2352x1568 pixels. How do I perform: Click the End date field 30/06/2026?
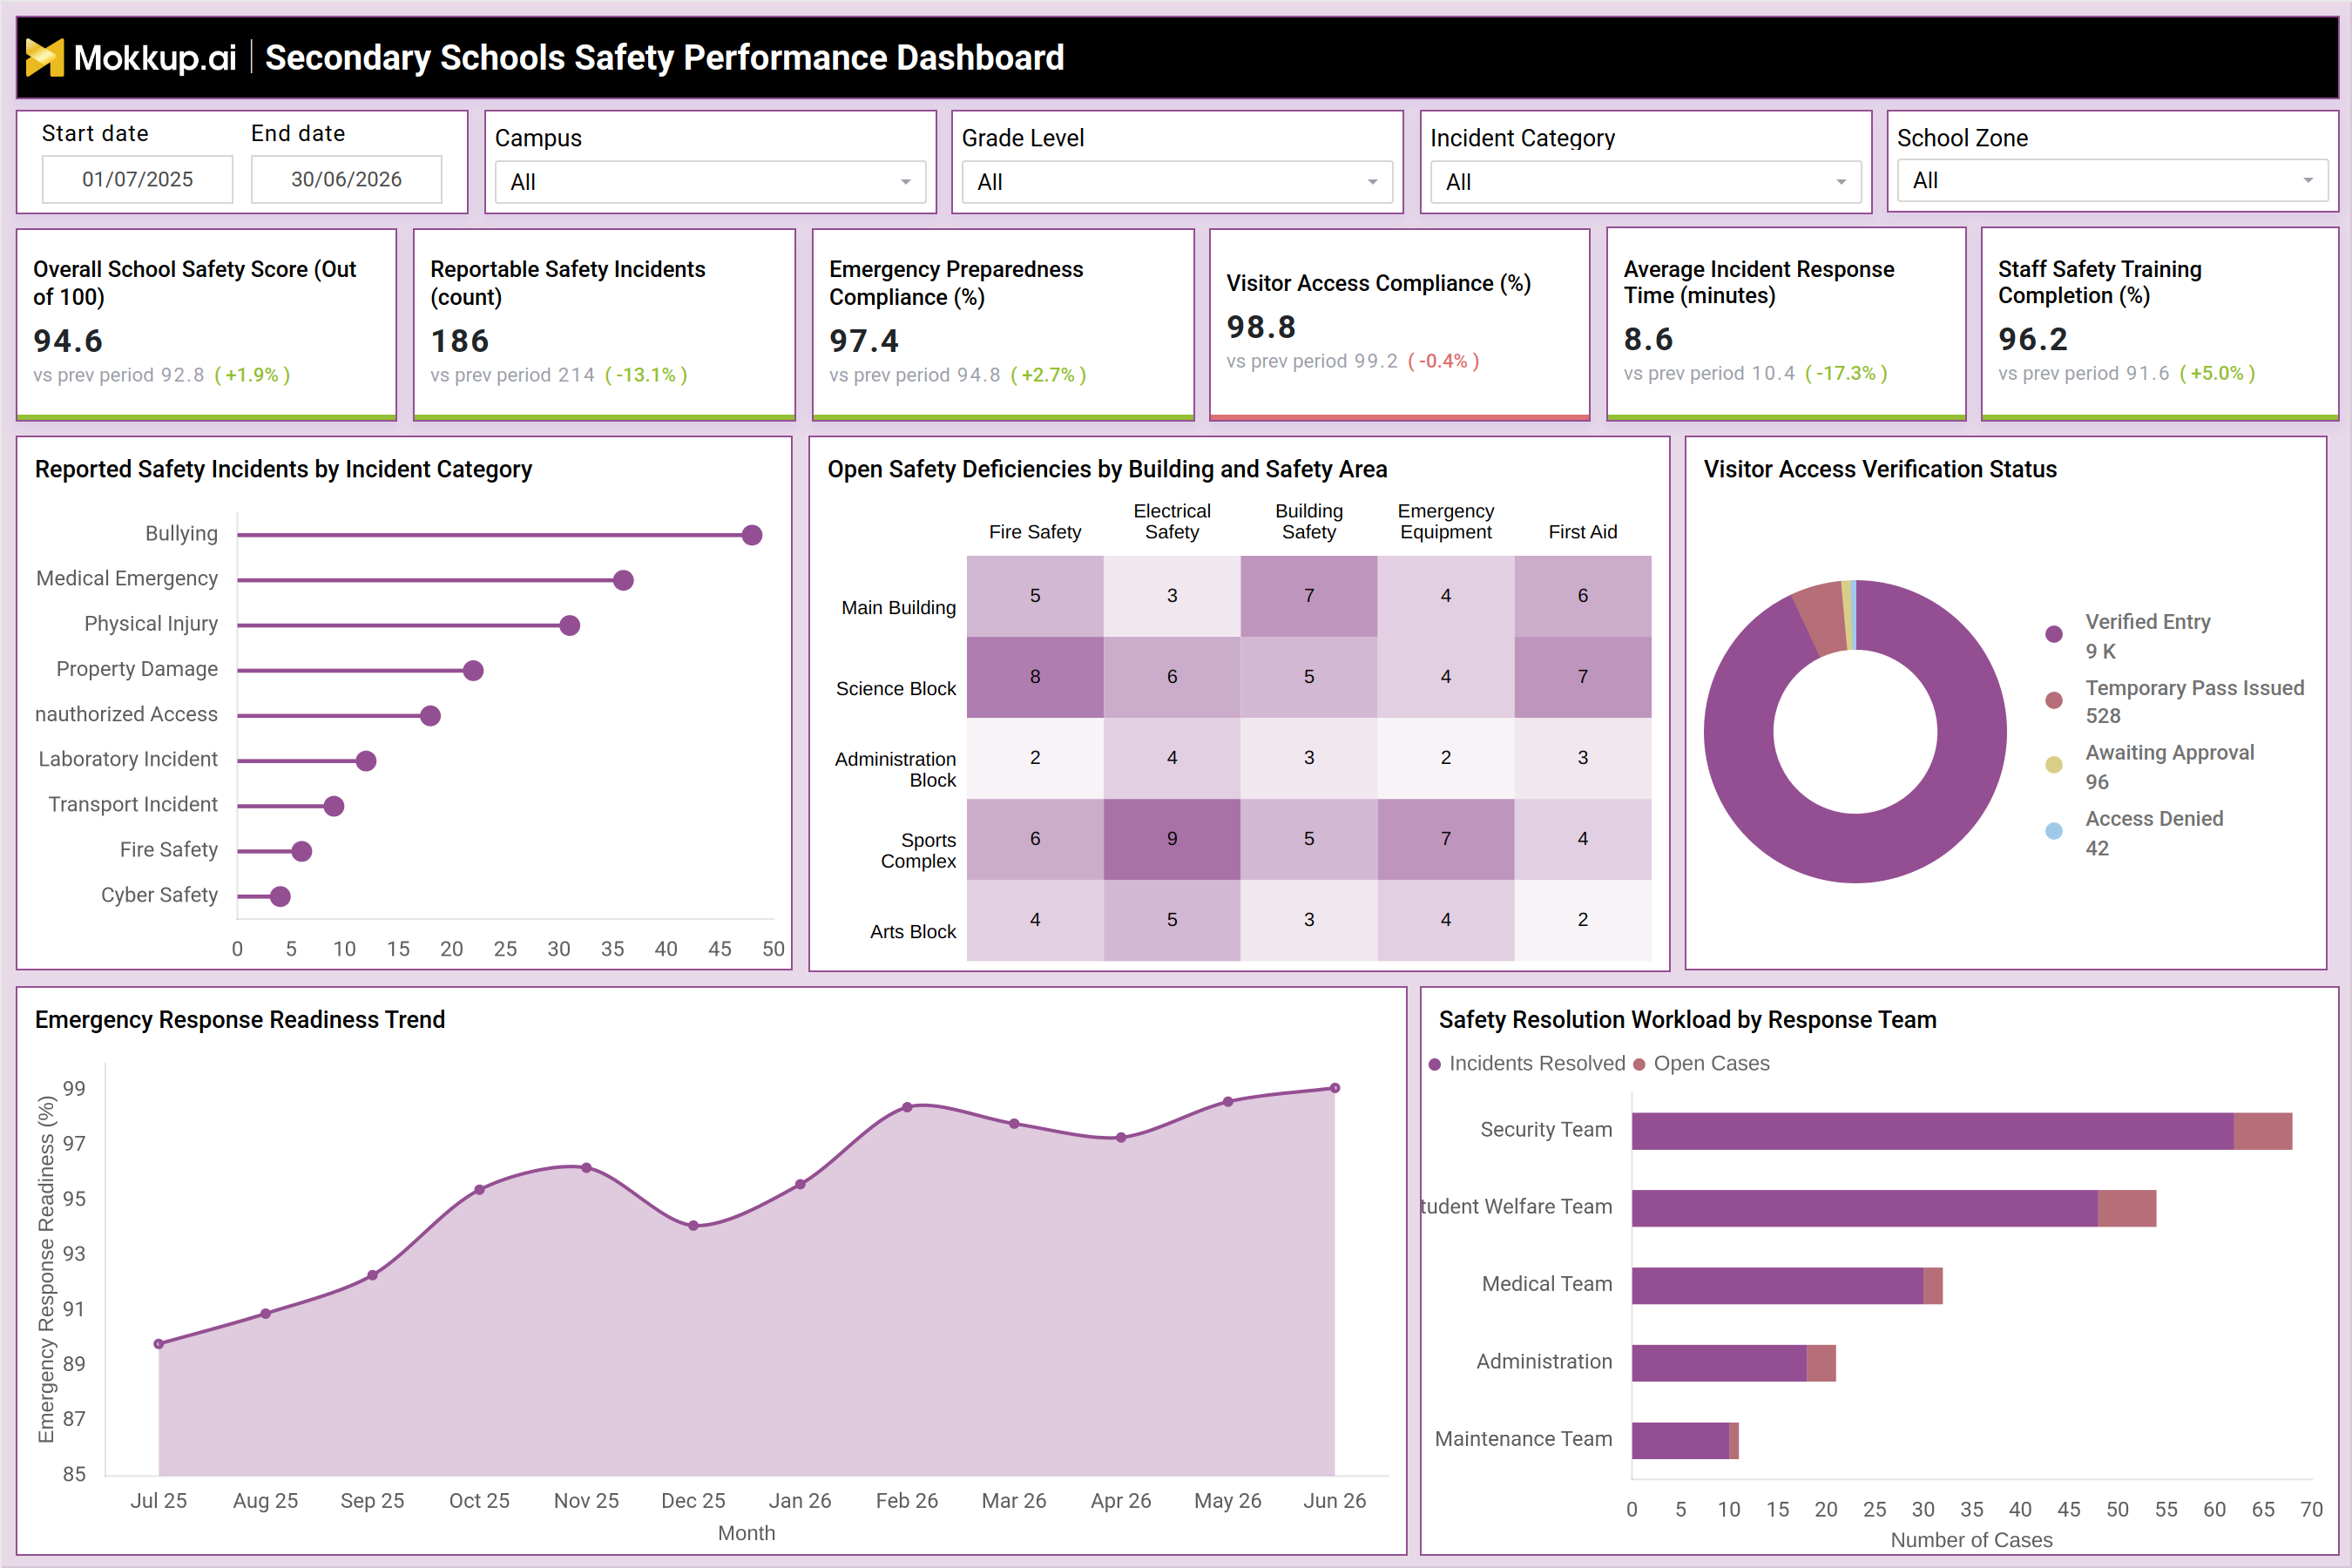[x=346, y=179]
